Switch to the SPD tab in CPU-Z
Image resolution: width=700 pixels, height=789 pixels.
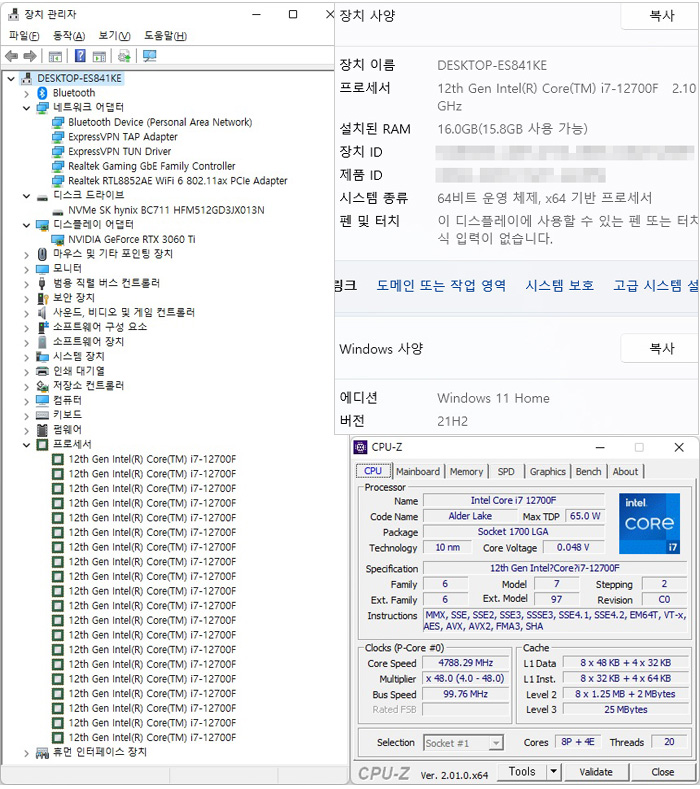506,471
